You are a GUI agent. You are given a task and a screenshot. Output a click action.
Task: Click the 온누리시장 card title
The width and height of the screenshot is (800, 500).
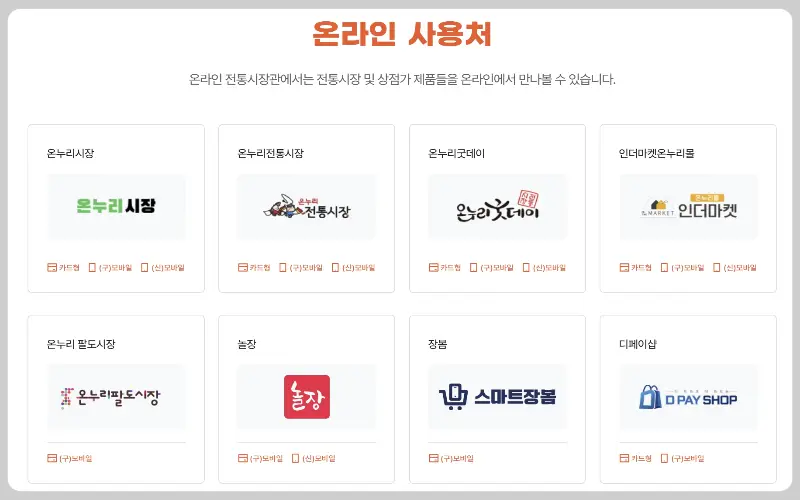[x=70, y=153]
